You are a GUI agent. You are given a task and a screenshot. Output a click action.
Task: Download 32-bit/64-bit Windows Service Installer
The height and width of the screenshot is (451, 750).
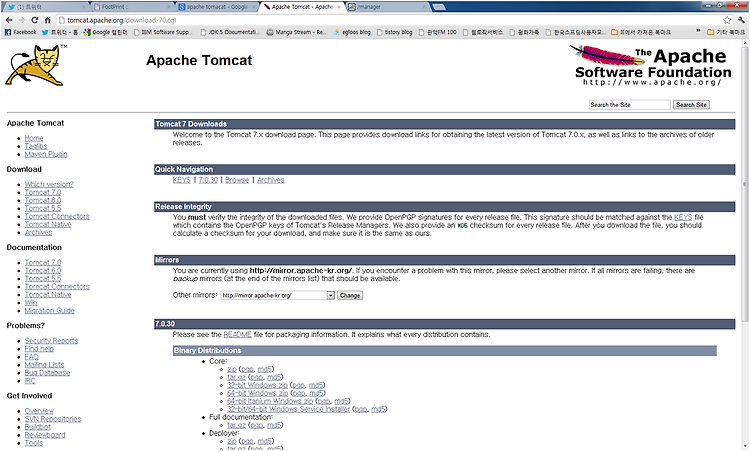tap(288, 409)
